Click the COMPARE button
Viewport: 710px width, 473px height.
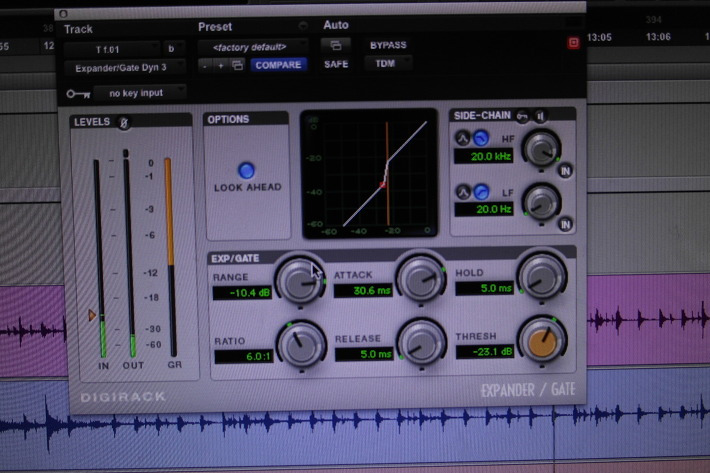(x=278, y=65)
